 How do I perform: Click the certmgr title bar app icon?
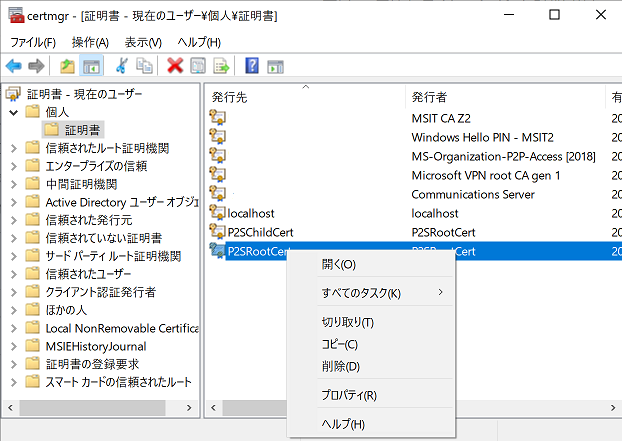click(16, 15)
